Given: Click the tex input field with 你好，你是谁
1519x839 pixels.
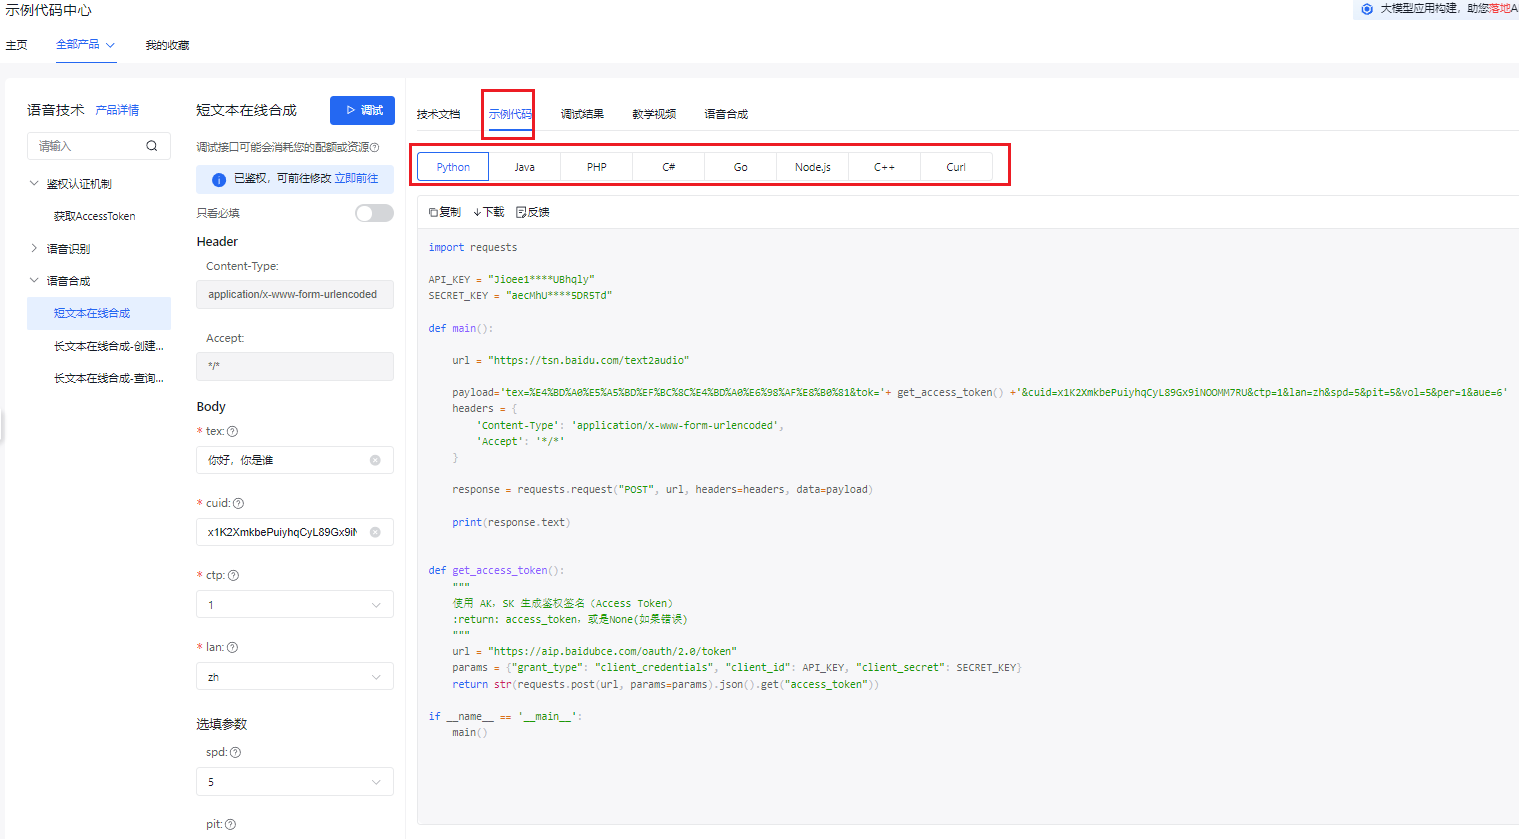Looking at the screenshot, I should click(295, 460).
